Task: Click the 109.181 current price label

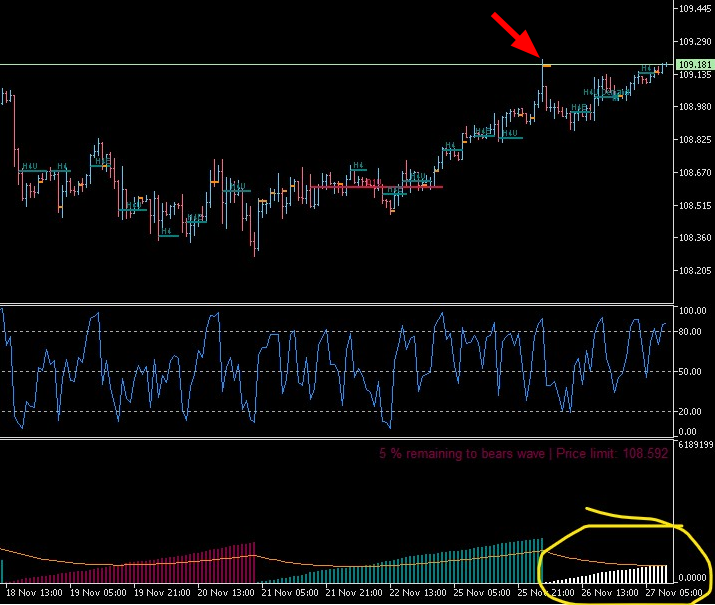Action: [x=694, y=65]
